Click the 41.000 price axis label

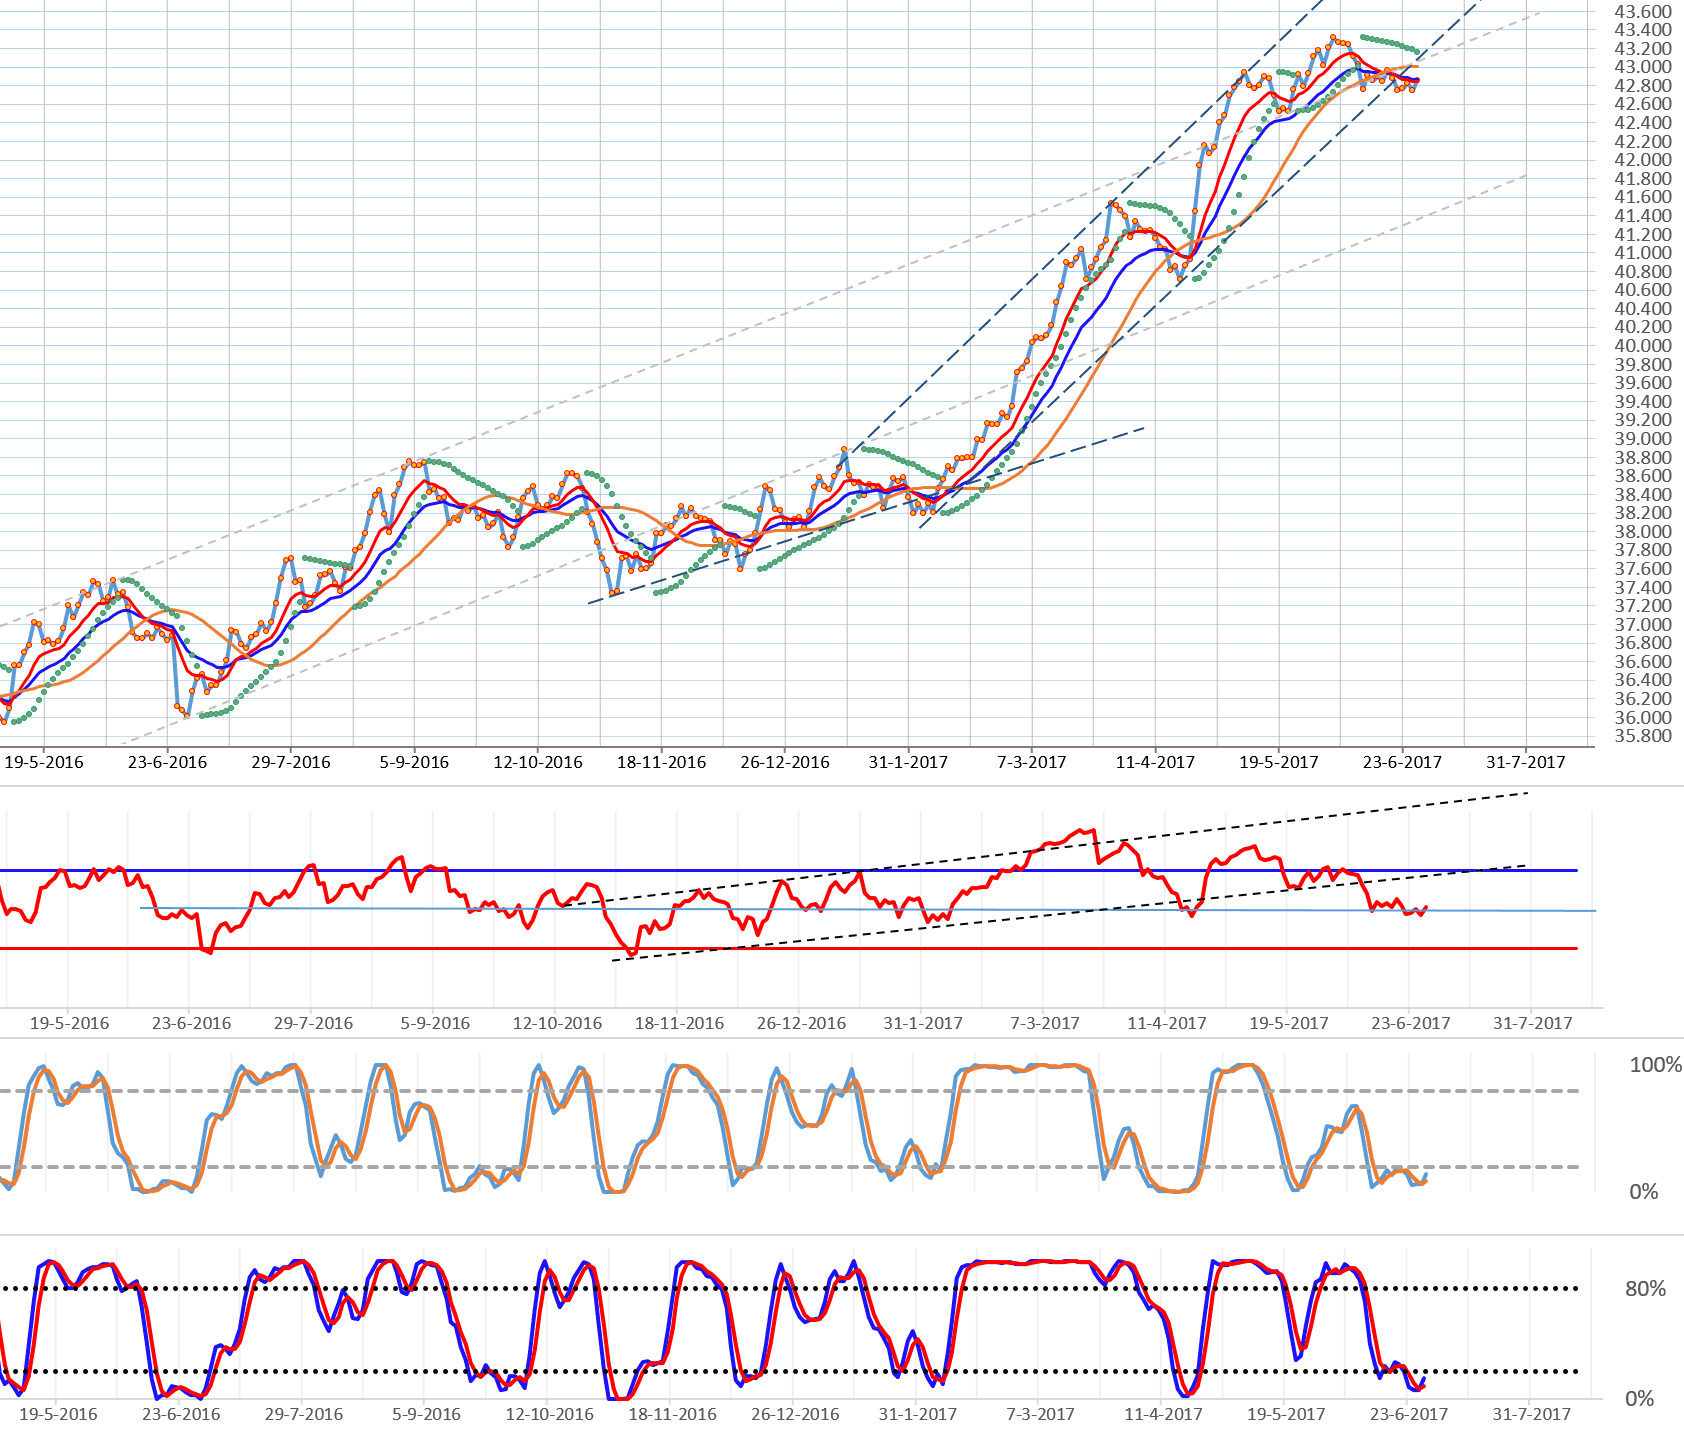[x=1643, y=253]
